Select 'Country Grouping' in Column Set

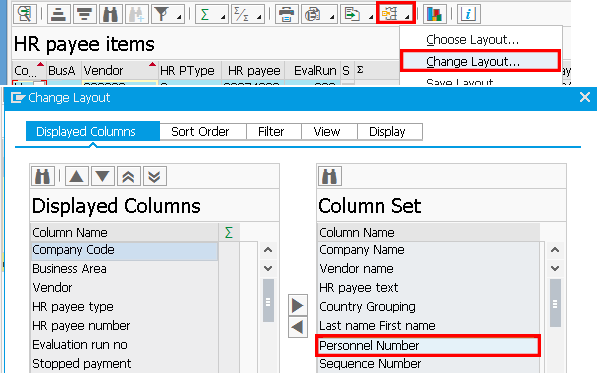[x=428, y=307]
